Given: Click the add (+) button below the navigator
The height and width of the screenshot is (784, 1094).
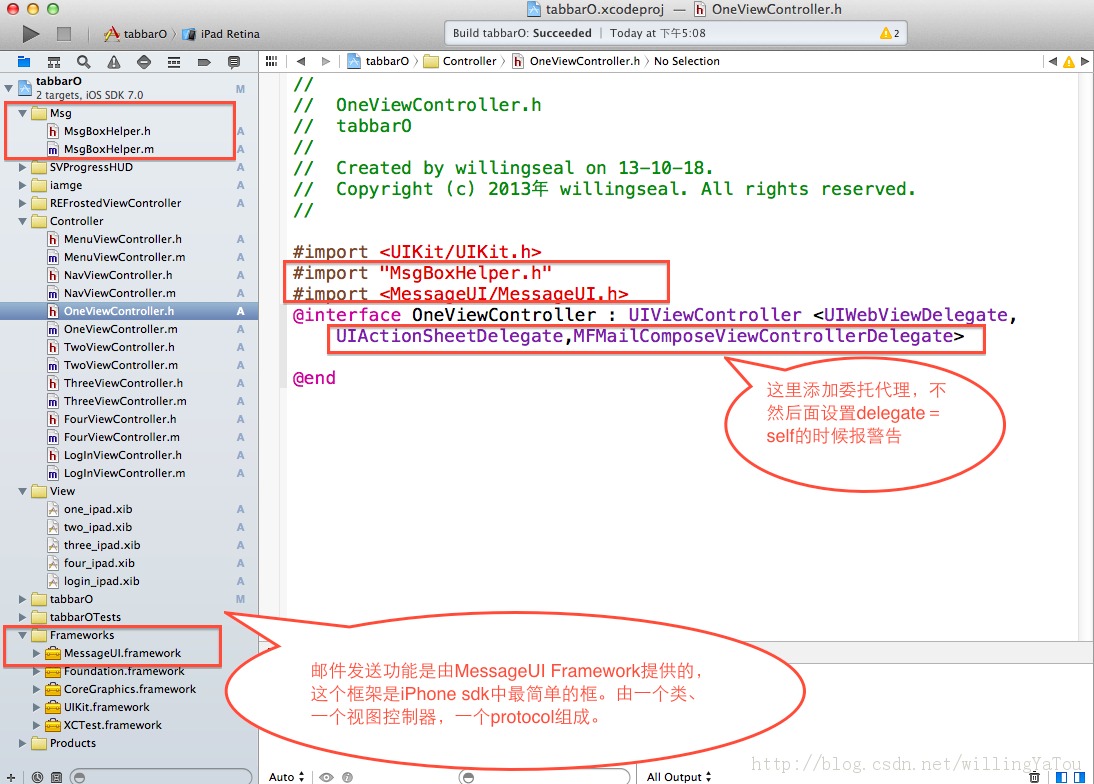Looking at the screenshot, I should [x=10, y=777].
